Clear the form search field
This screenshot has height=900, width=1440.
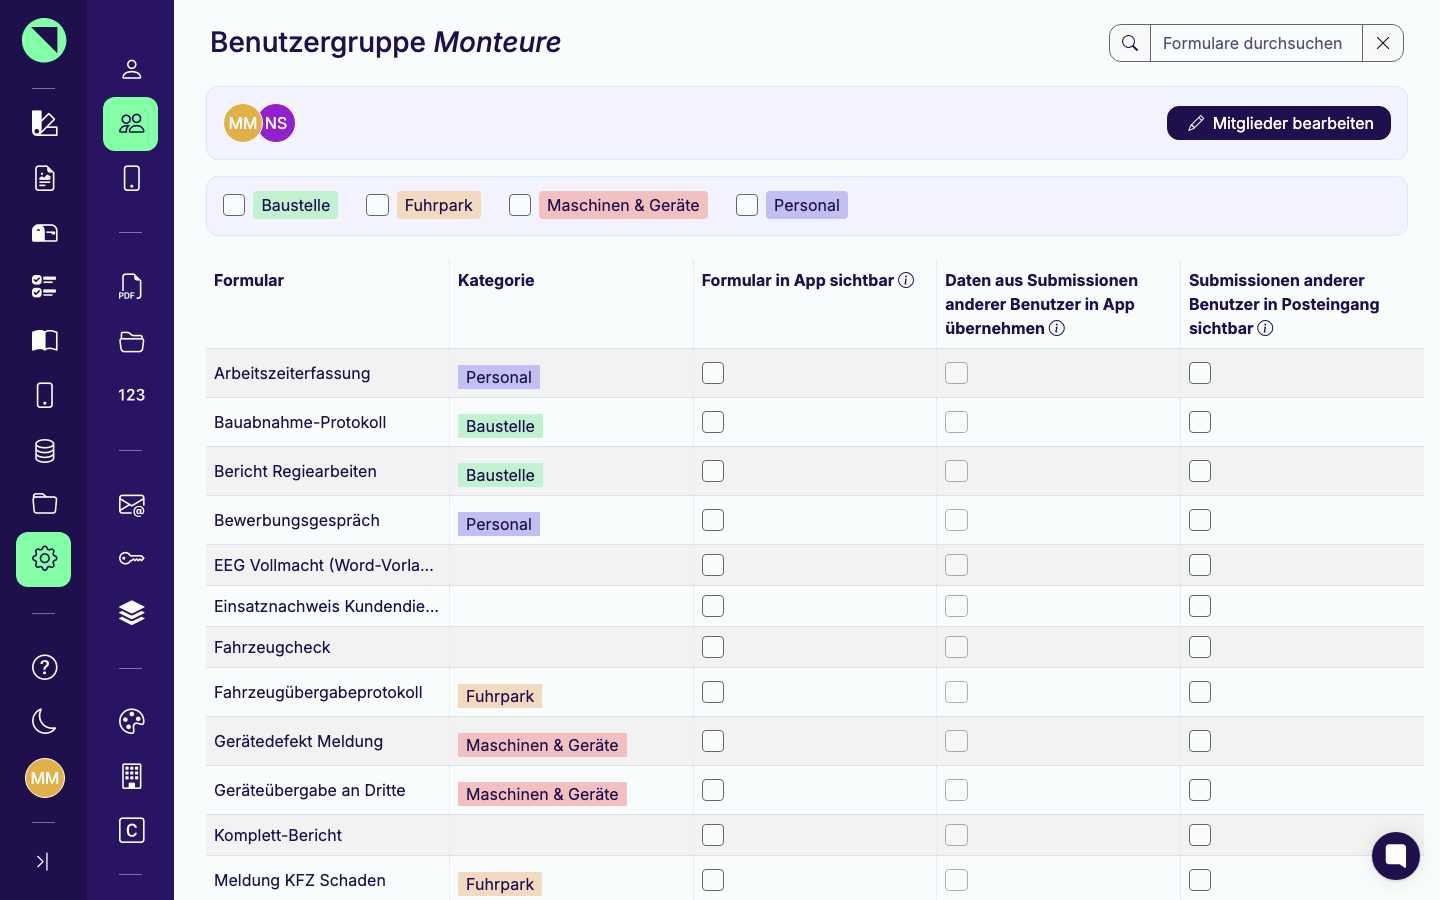point(1383,43)
